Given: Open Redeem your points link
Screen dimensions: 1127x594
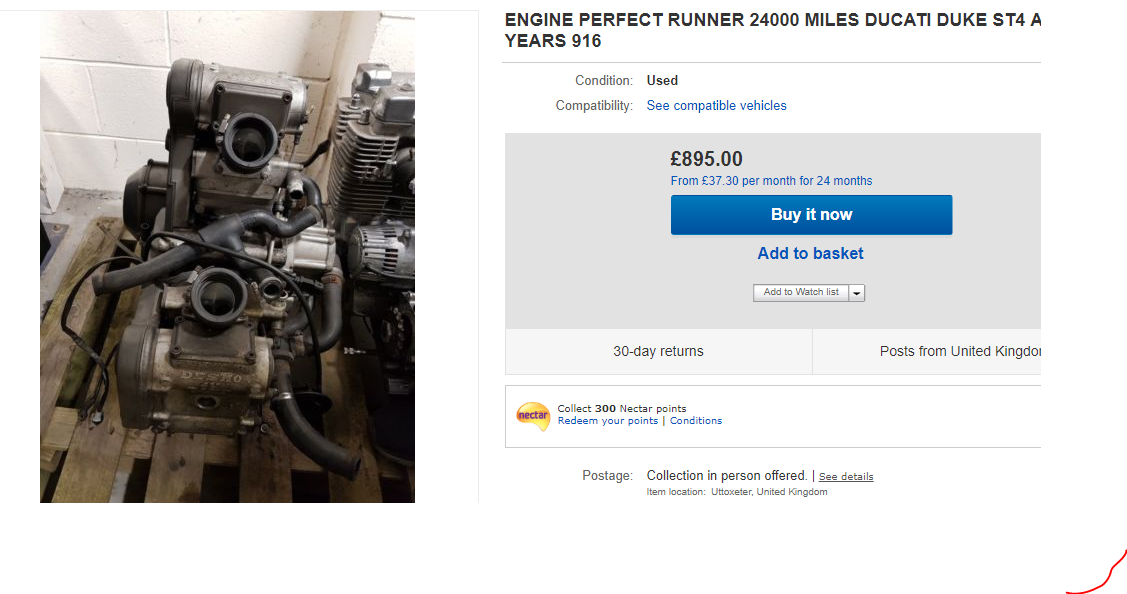Looking at the screenshot, I should (607, 421).
